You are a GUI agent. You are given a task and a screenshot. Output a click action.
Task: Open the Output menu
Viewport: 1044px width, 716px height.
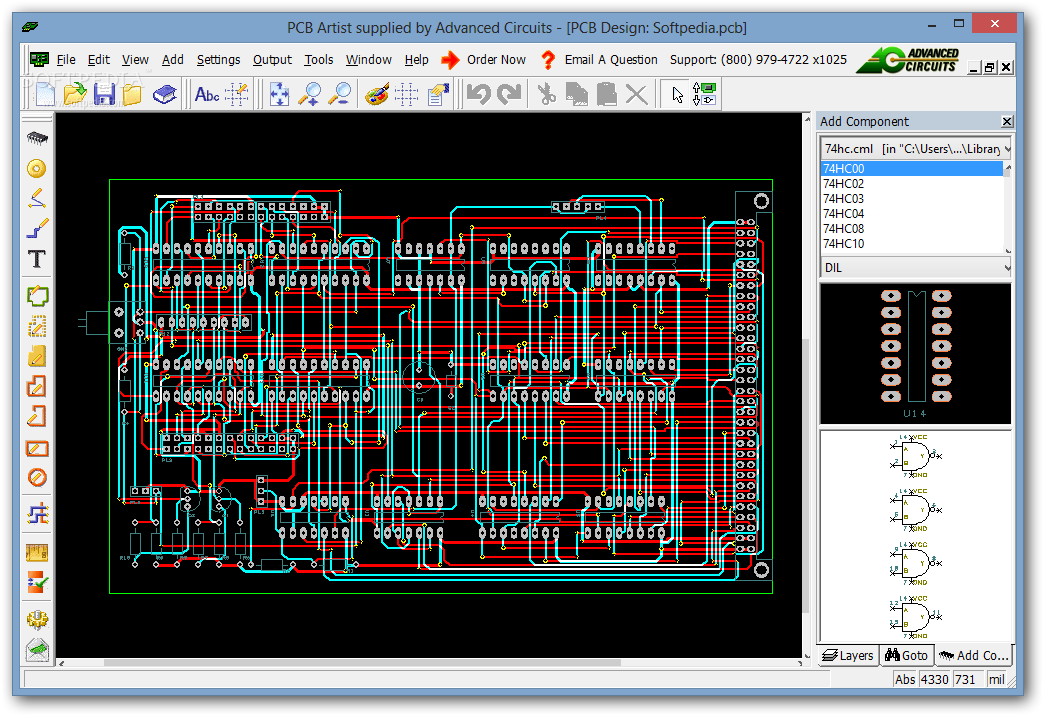pos(272,59)
